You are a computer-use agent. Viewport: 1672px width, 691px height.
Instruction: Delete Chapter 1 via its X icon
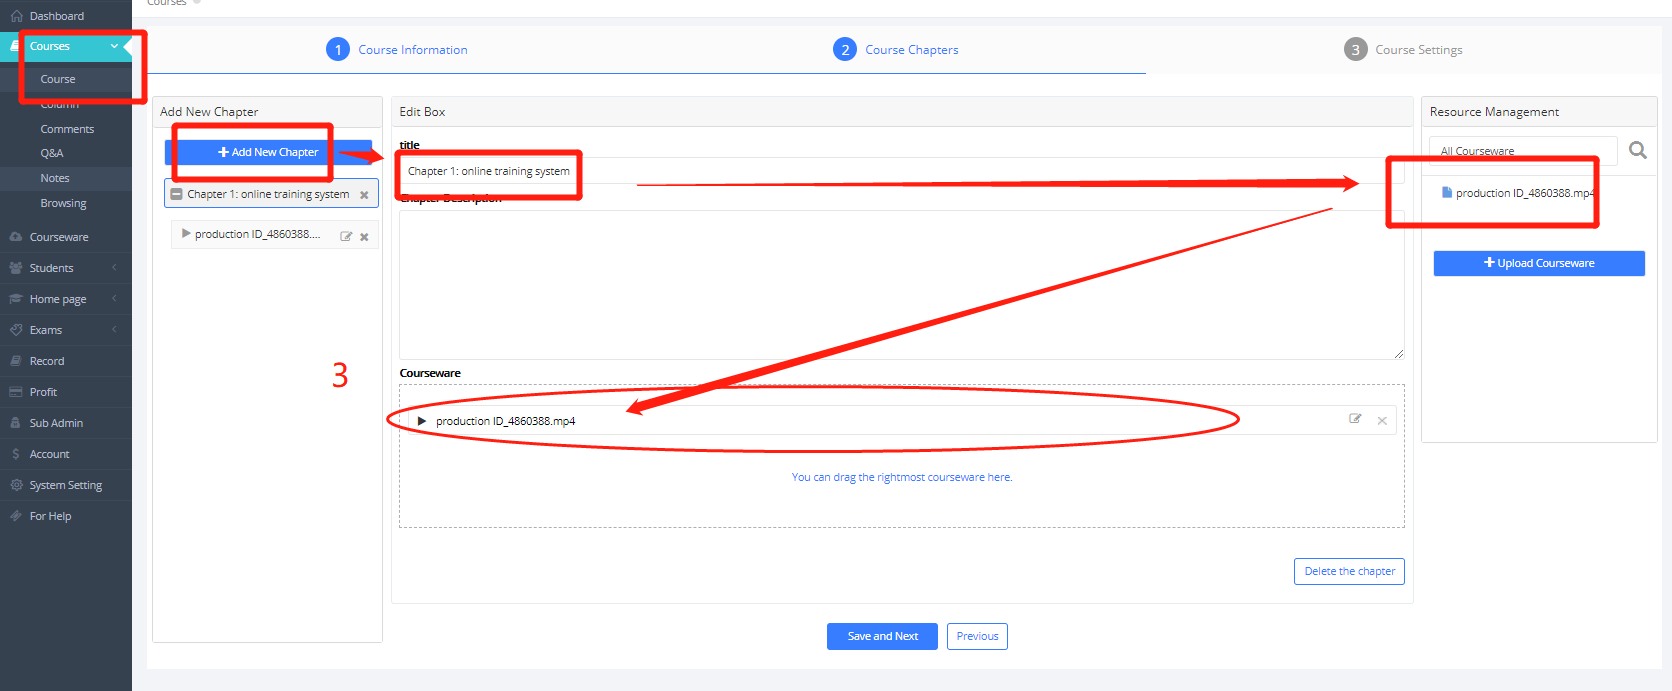pyautogui.click(x=364, y=195)
